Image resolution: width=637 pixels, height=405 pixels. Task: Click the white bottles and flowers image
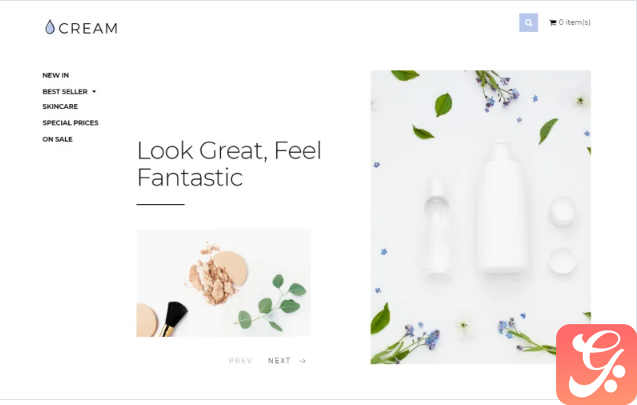point(481,217)
